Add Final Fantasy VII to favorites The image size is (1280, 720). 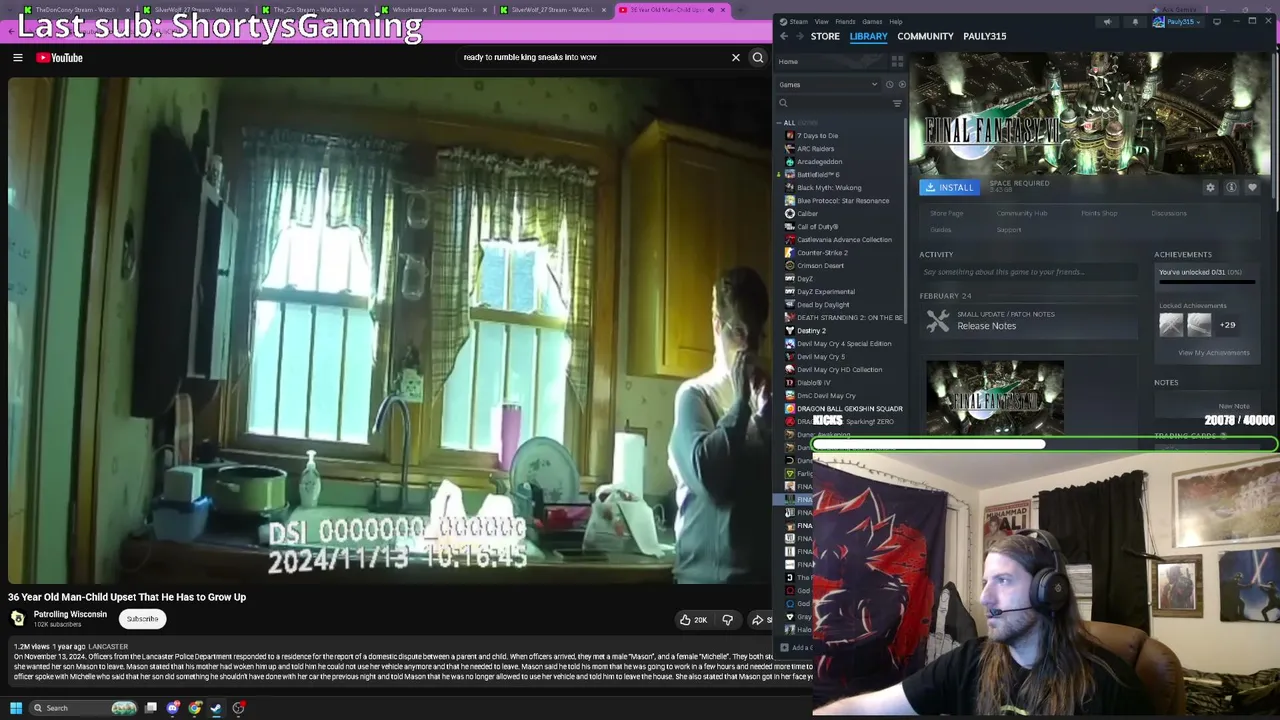click(1252, 188)
